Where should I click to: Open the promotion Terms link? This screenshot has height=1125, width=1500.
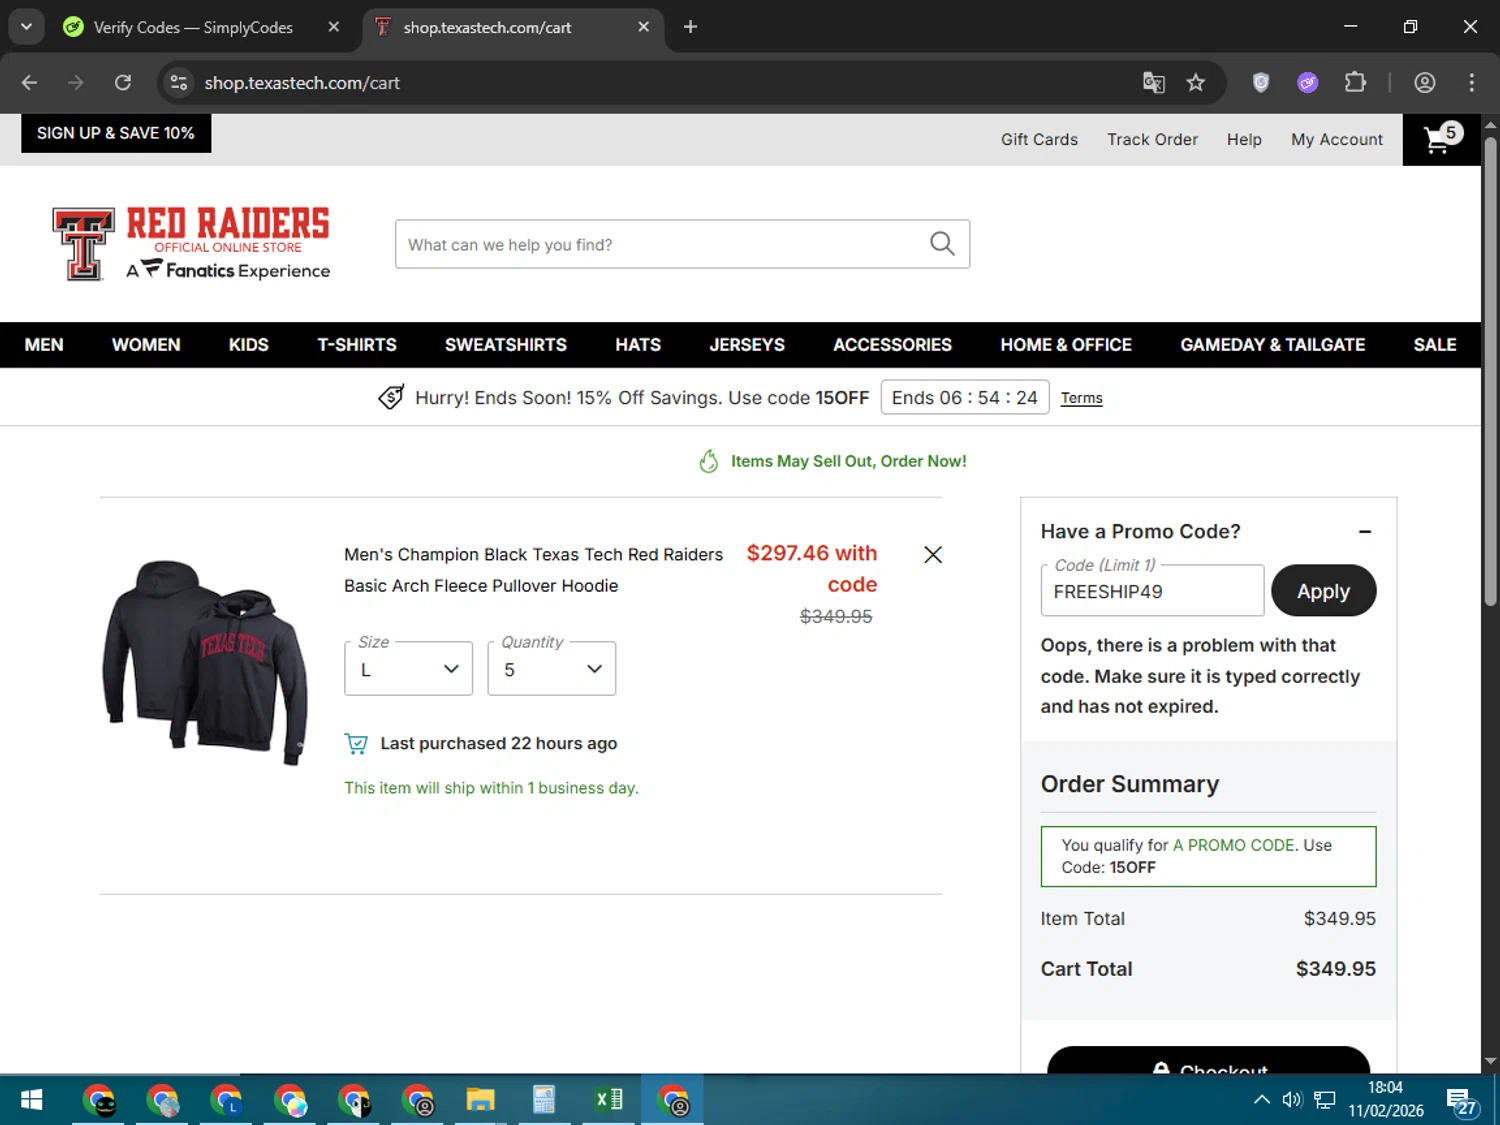click(x=1081, y=398)
